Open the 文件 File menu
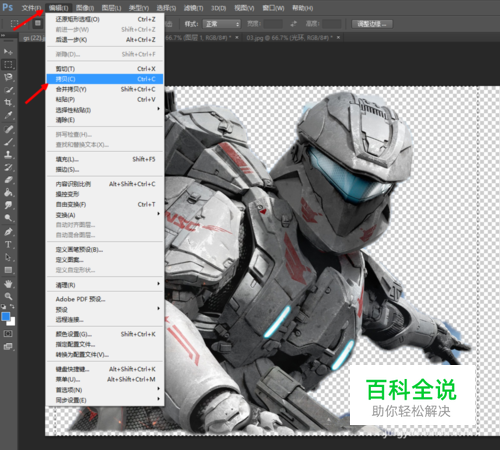The height and width of the screenshot is (450, 500). pyautogui.click(x=32, y=8)
